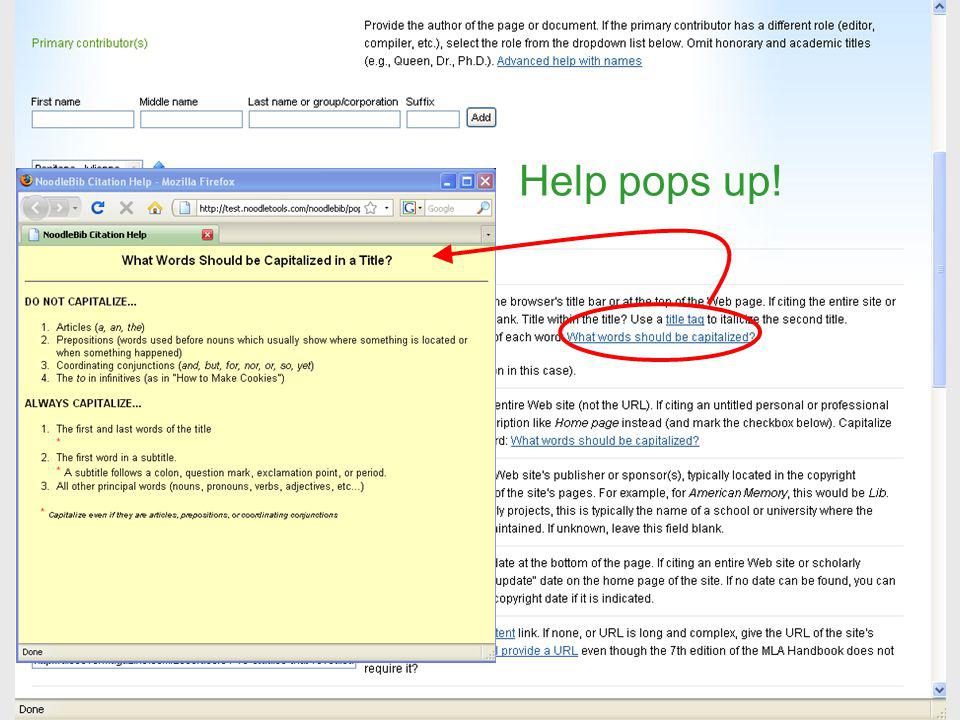960x720 pixels.
Task: Go forward in the Firefox help popup
Action: tap(59, 208)
